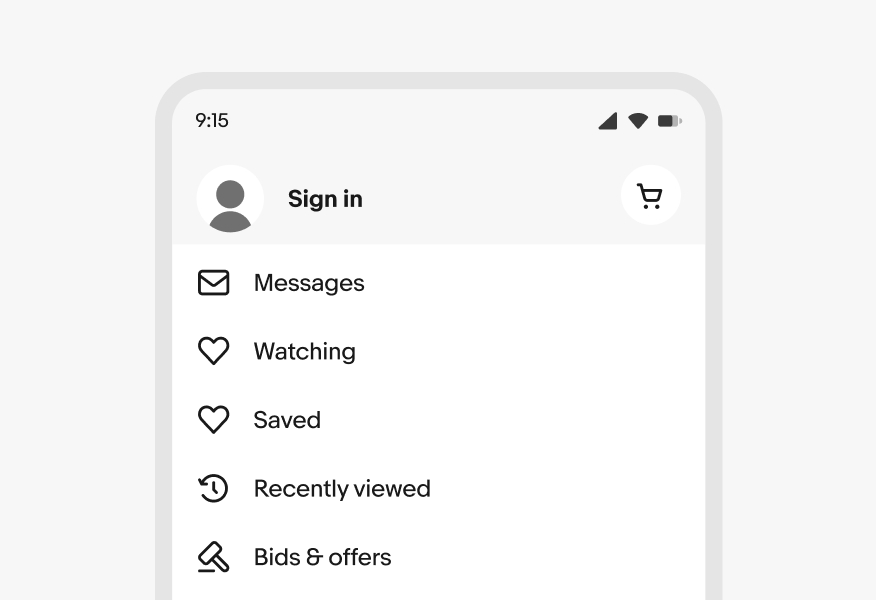Open the shopping cart
The image size is (876, 600).
tap(650, 196)
